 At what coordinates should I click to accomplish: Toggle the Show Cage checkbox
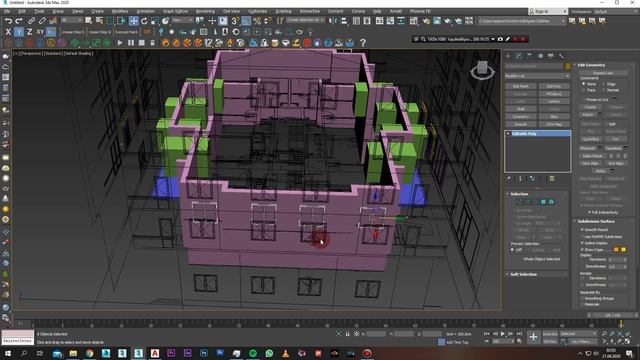(x=582, y=249)
